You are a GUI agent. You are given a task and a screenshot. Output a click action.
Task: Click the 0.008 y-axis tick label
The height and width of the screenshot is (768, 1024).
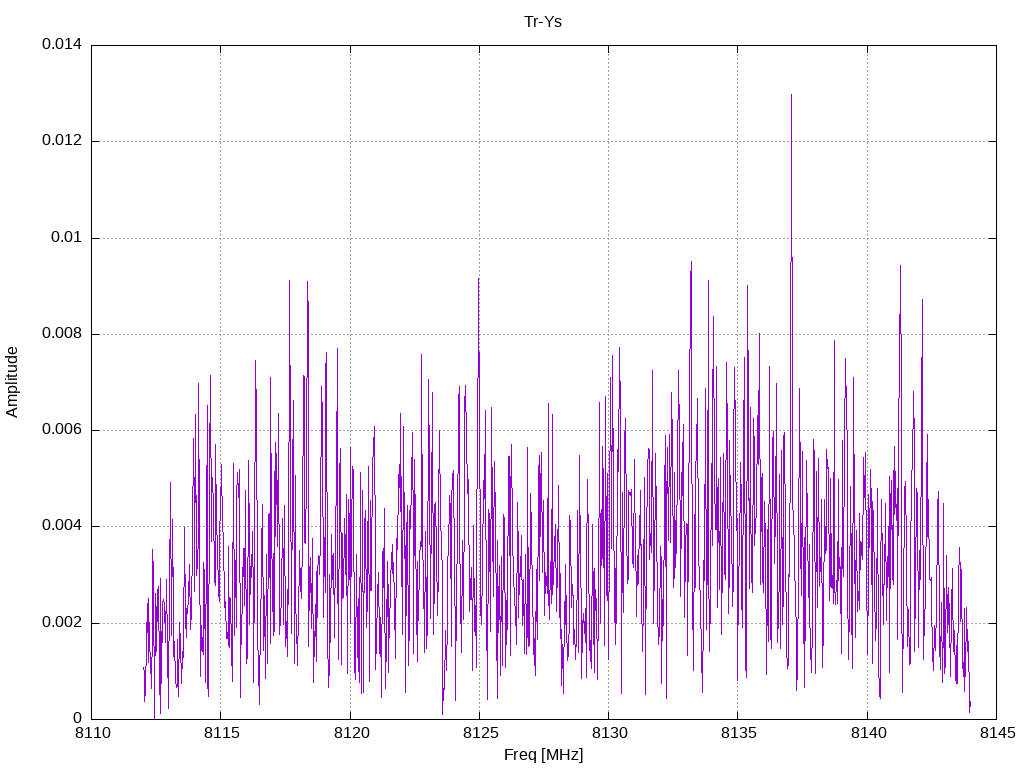point(62,334)
